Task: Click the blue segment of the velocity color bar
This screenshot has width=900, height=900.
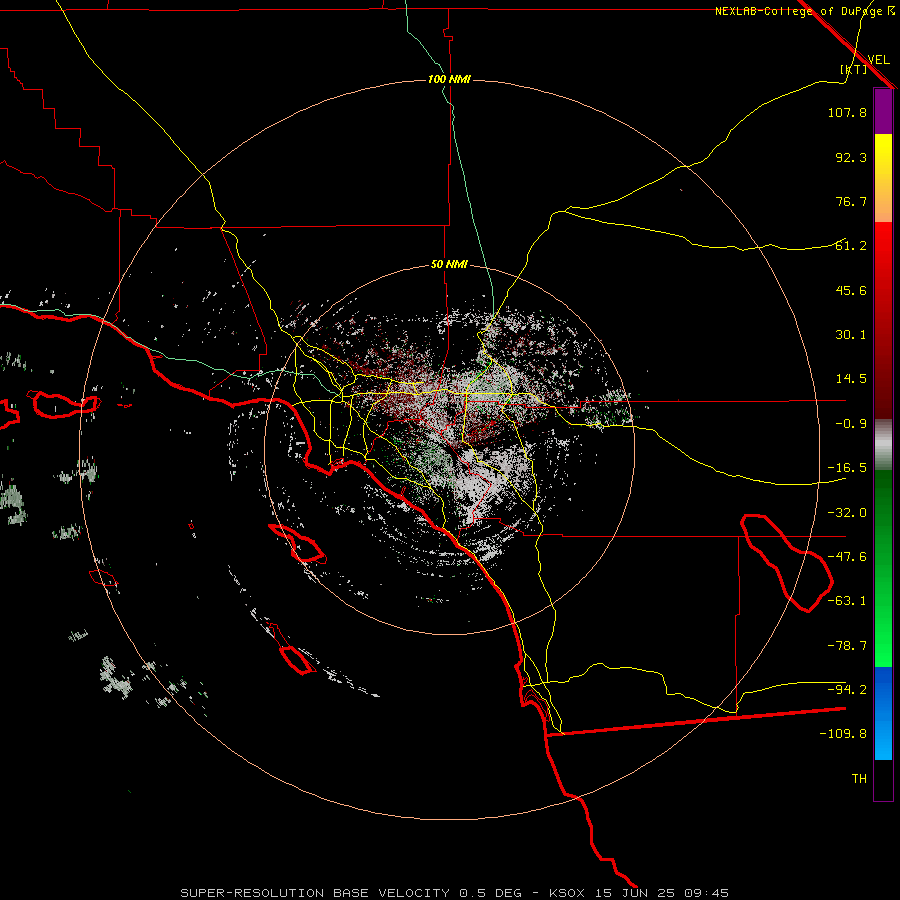Action: (883, 713)
